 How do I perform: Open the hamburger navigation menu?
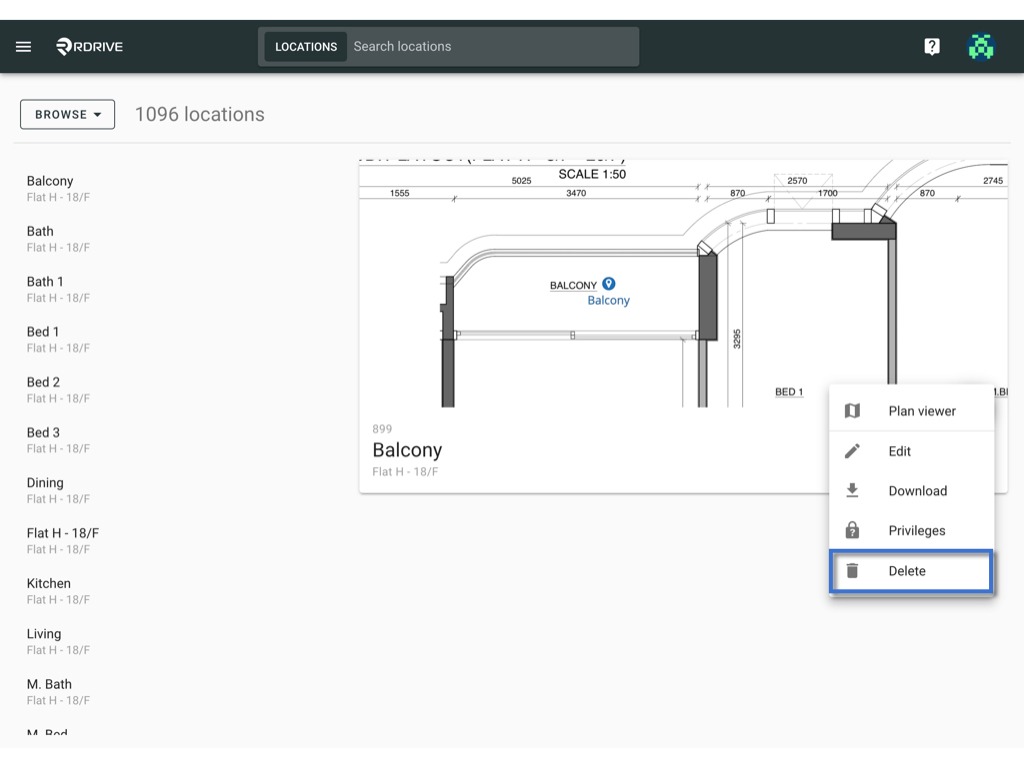coord(24,46)
